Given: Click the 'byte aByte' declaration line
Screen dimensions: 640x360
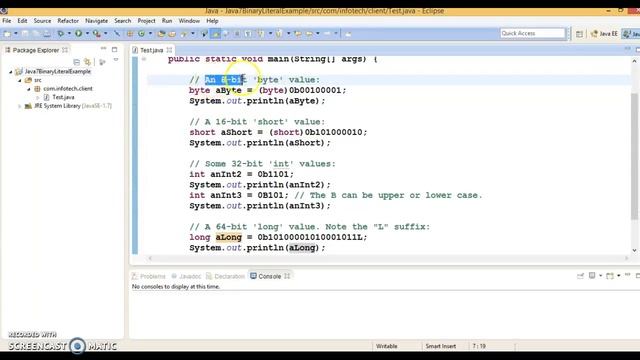Looking at the screenshot, I should (267, 90).
